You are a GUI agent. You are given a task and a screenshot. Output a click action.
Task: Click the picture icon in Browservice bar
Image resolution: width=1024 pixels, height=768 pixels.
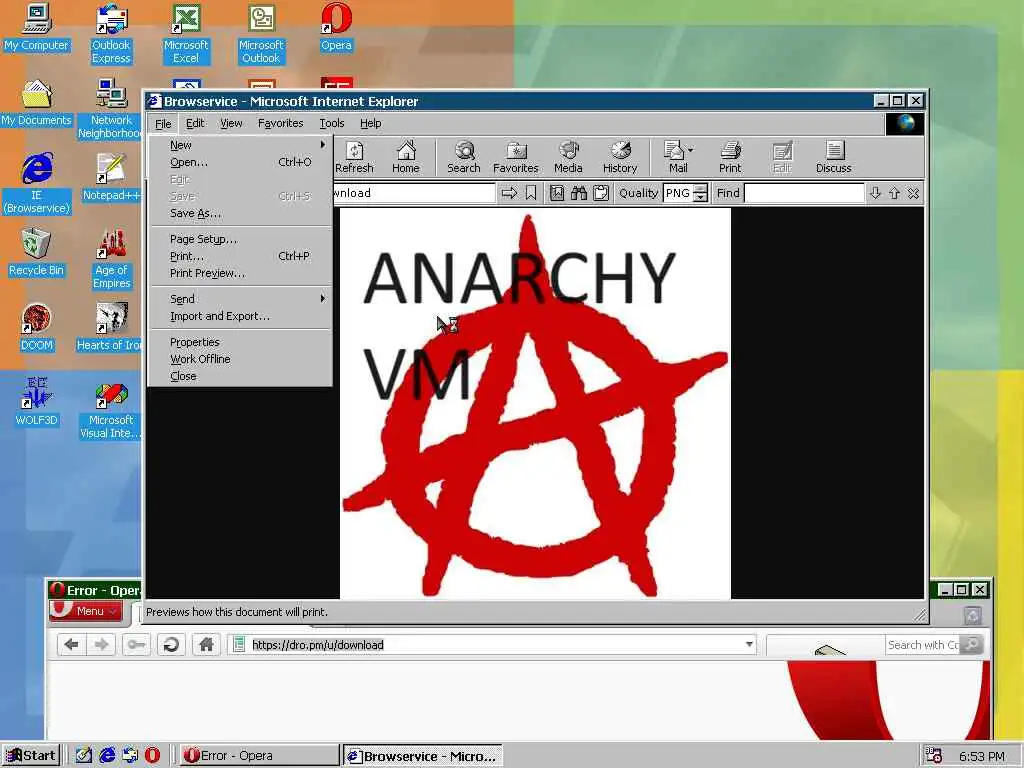pyautogui.click(x=556, y=193)
